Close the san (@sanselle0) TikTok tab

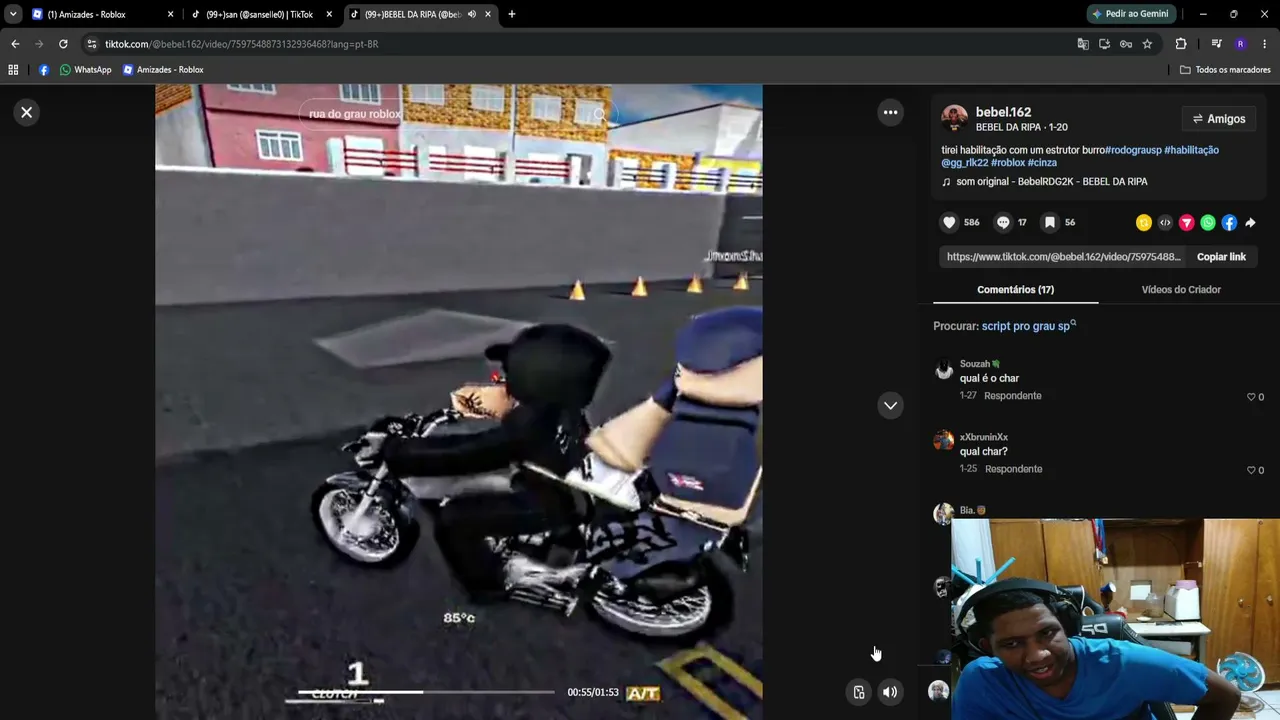tap(329, 15)
